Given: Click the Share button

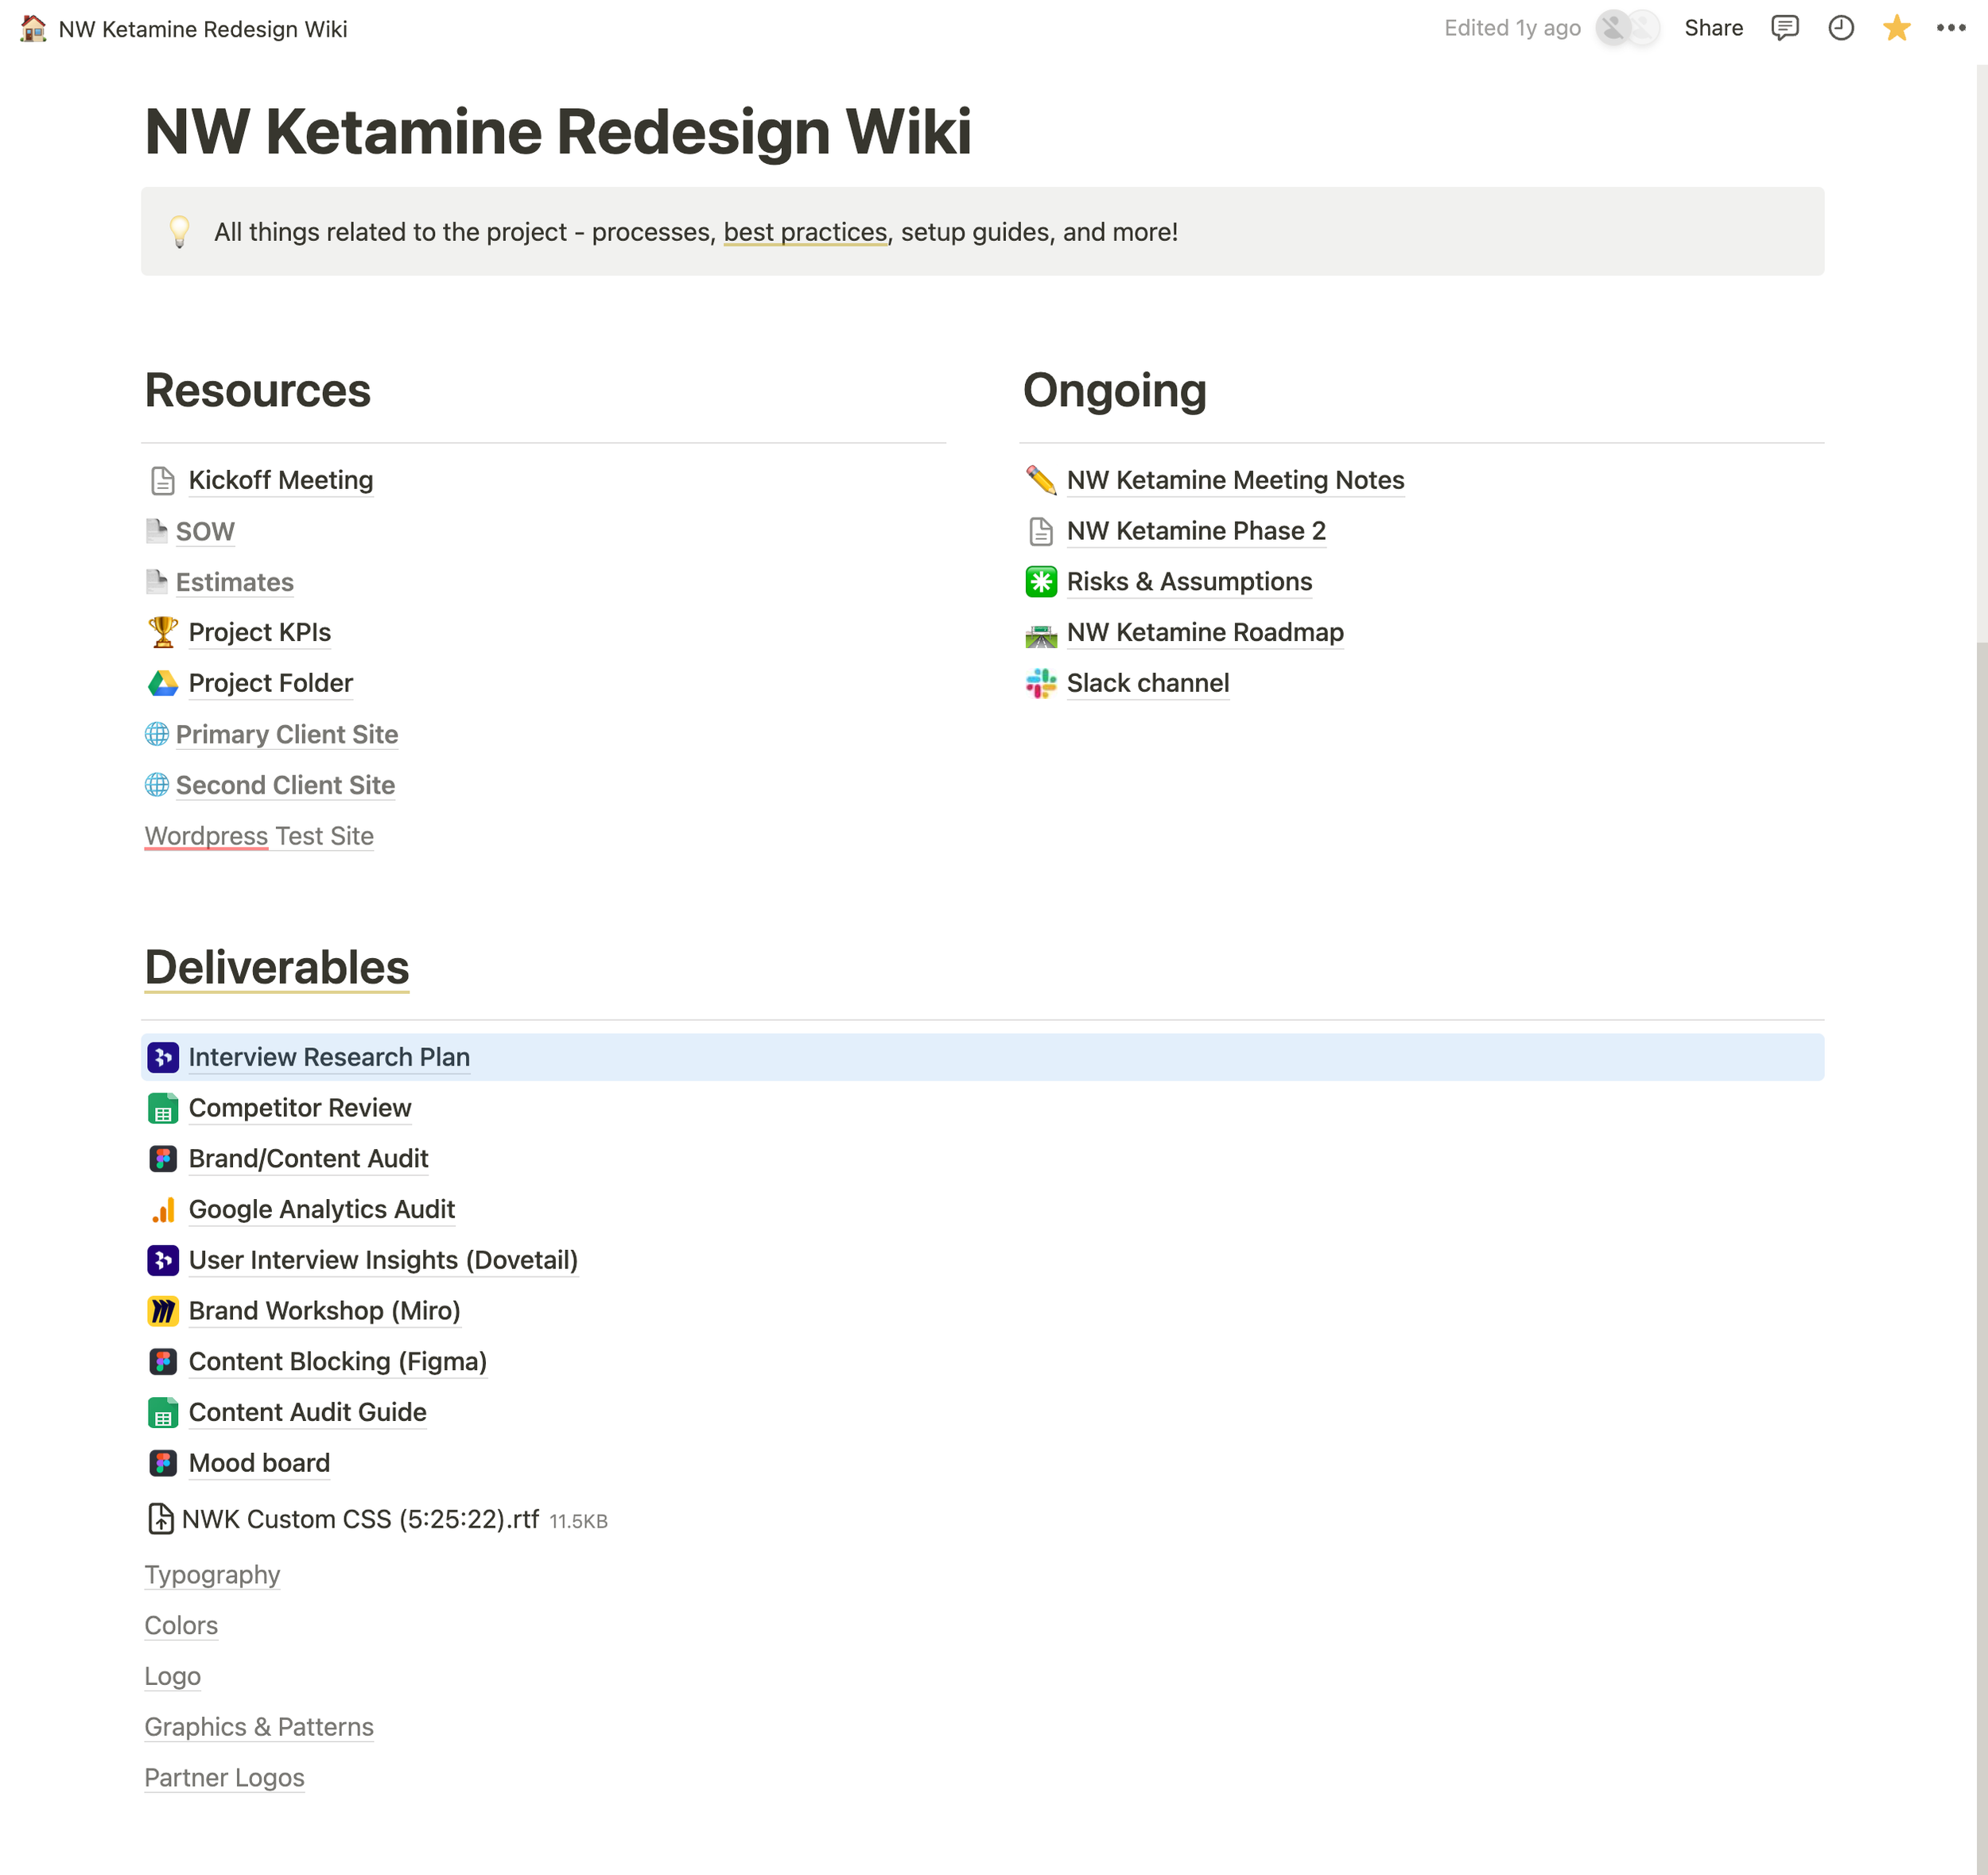Looking at the screenshot, I should [1712, 28].
